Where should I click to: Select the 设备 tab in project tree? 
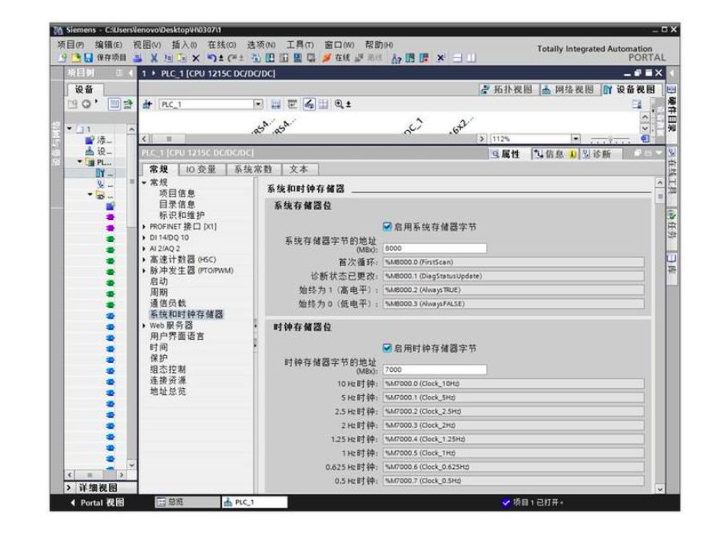(84, 89)
